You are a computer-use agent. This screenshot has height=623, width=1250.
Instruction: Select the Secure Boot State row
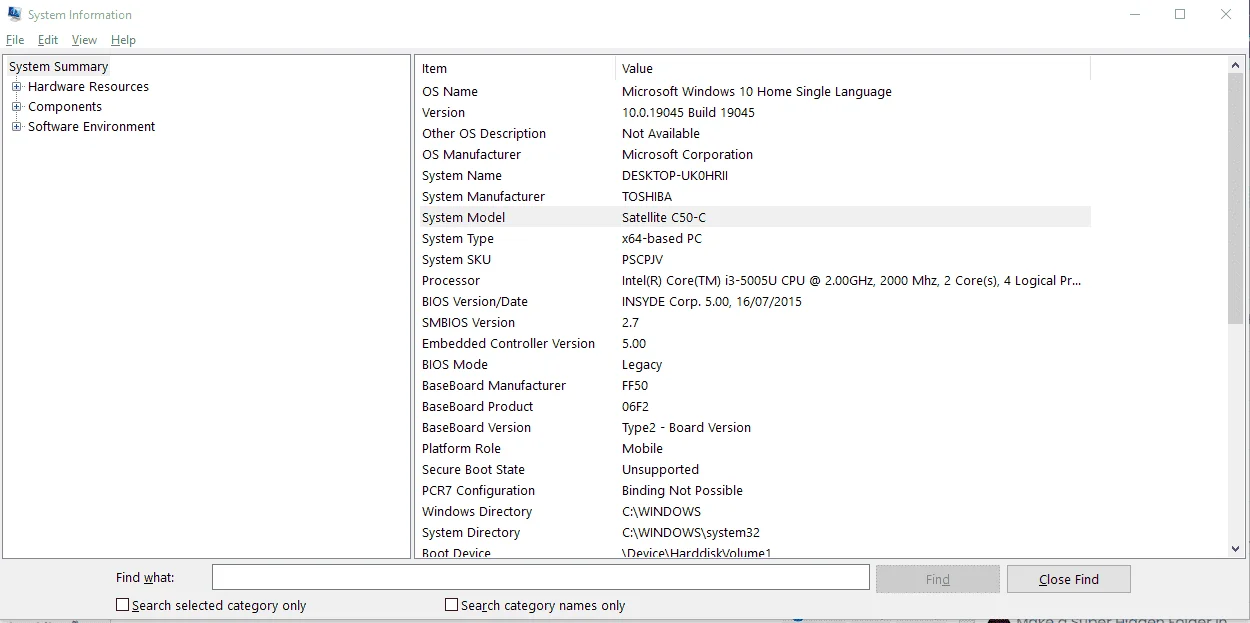point(753,470)
